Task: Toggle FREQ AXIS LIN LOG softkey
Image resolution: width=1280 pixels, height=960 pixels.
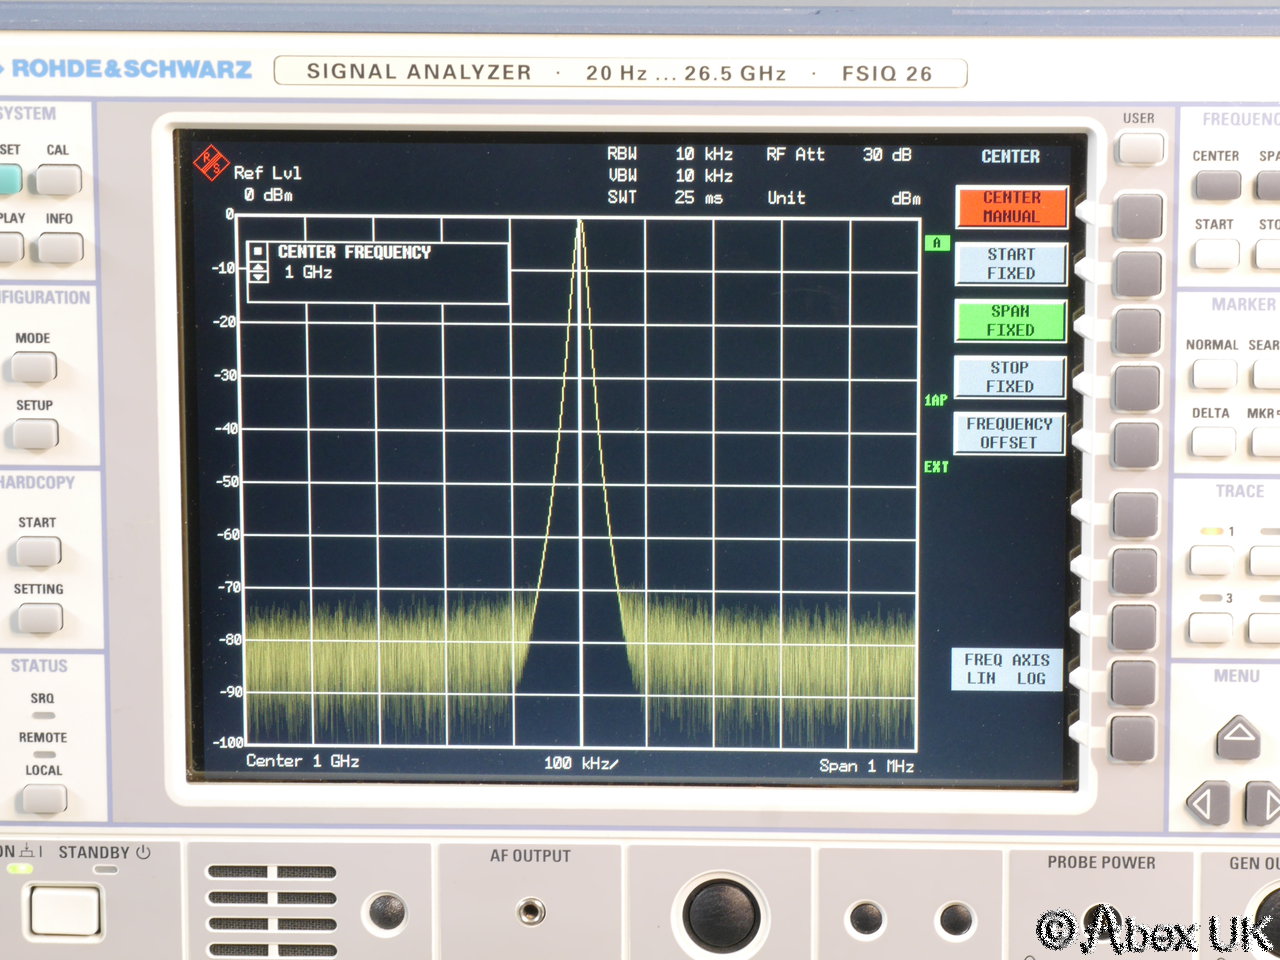Action: pos(1006,669)
